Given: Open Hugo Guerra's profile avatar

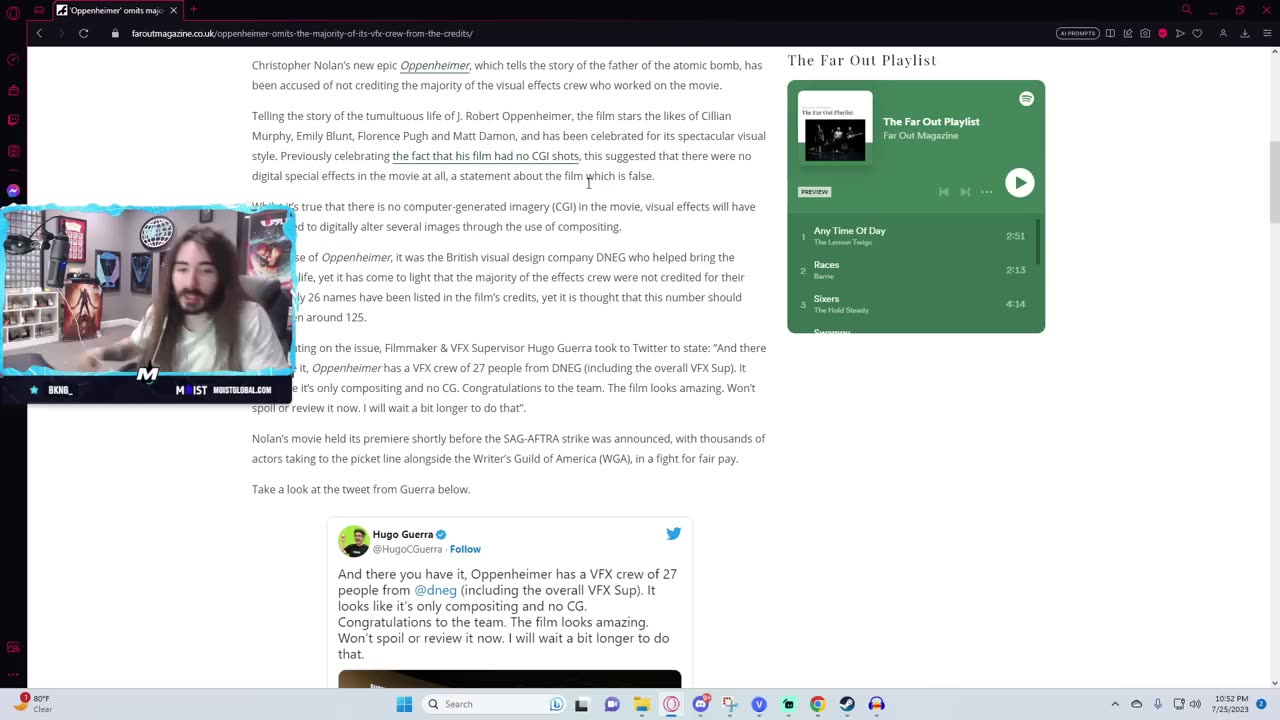Looking at the screenshot, I should (x=353, y=541).
